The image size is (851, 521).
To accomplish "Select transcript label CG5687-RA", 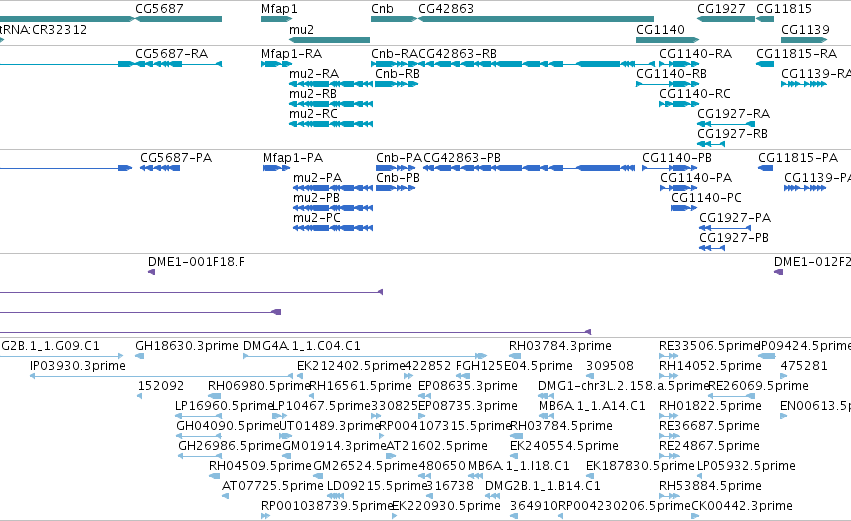I will coord(172,54).
